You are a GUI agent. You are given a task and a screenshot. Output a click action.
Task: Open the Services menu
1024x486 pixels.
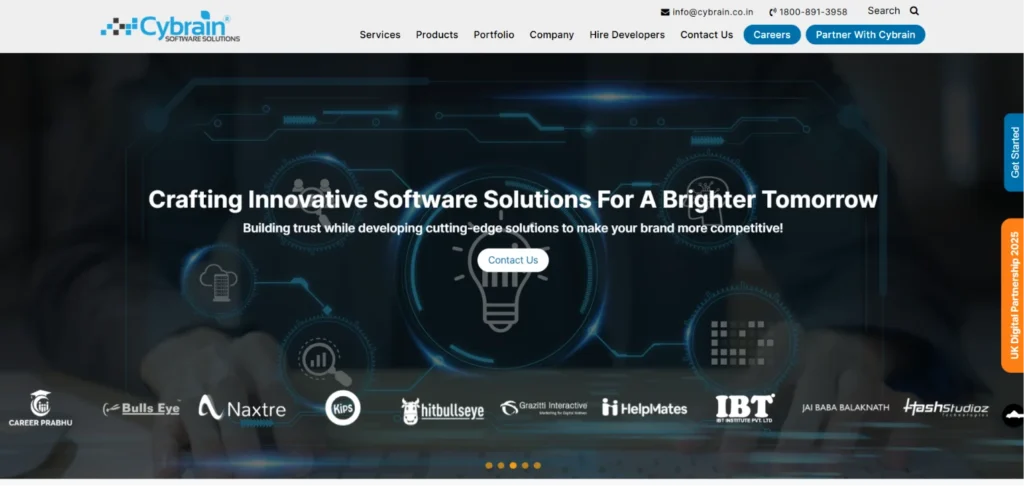click(x=379, y=35)
